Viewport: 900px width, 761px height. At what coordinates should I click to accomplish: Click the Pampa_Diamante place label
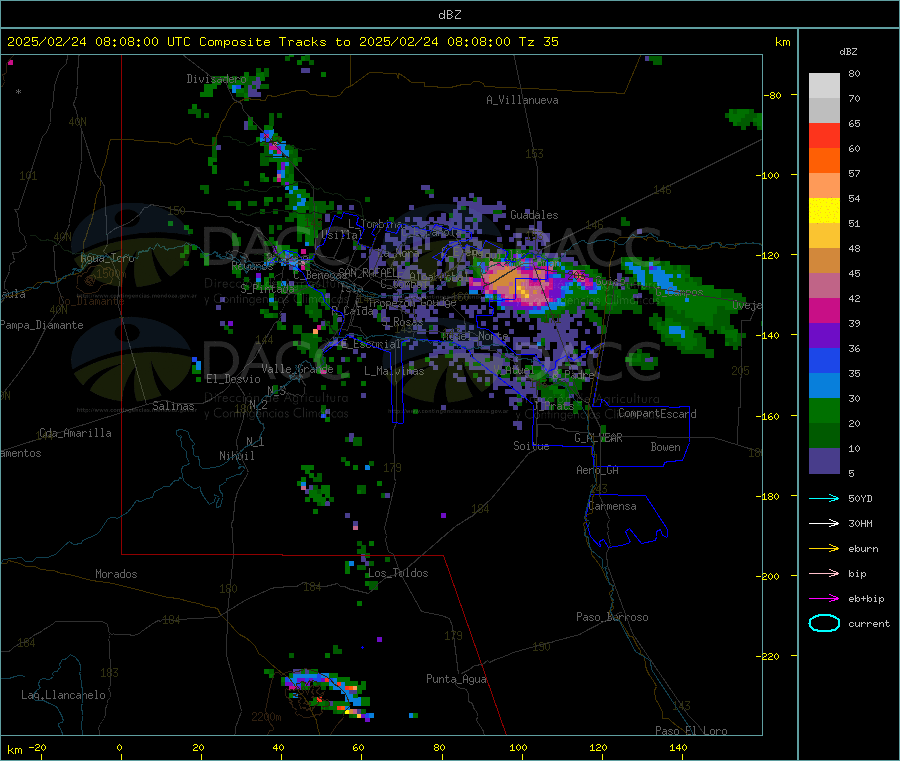tap(42, 325)
